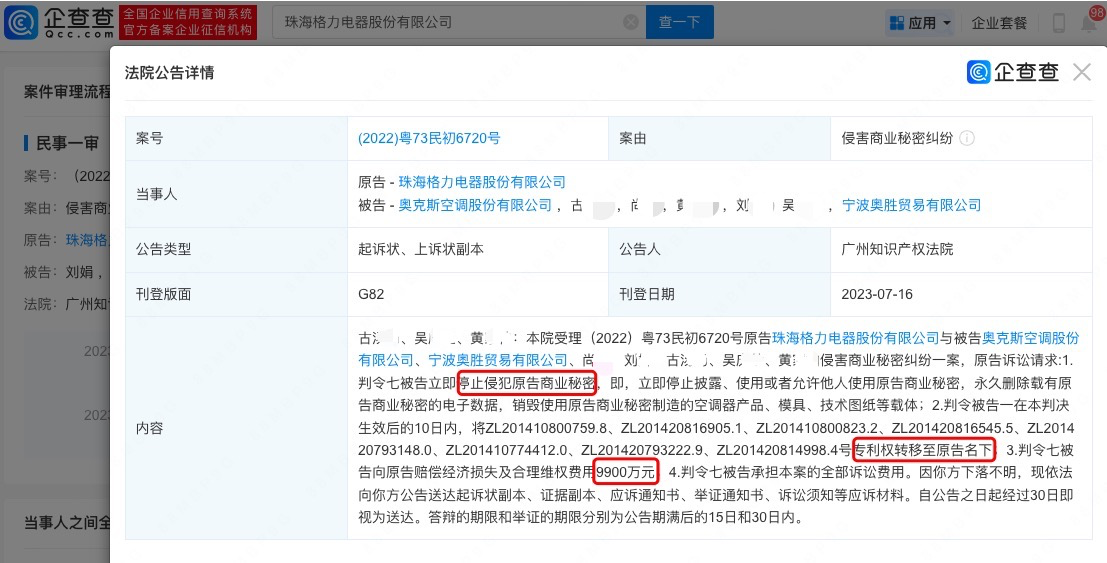Click the 案件审理流程 heading in background
Viewport: 1107px width, 563px height.
point(67,92)
